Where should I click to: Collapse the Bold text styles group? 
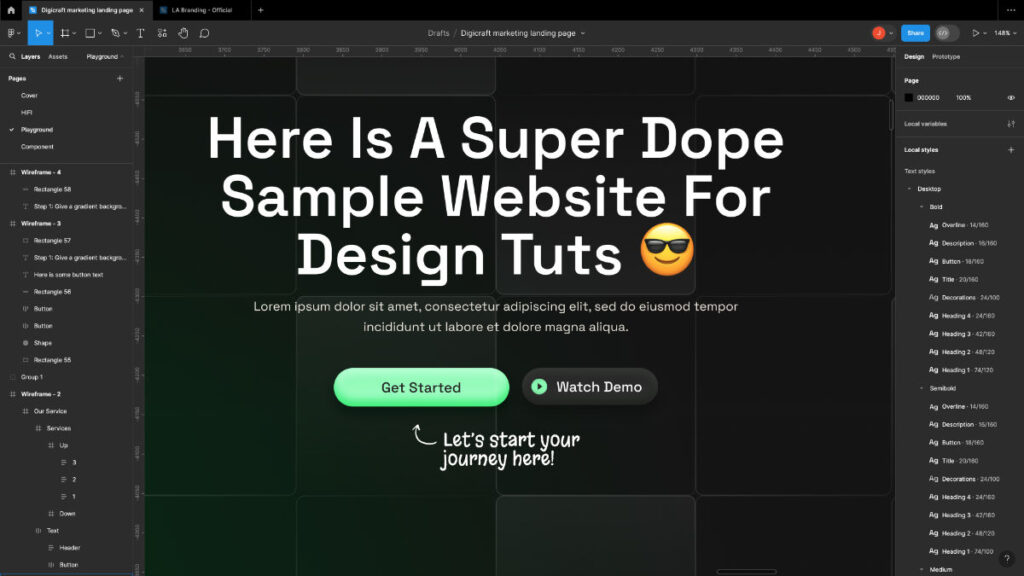[x=921, y=207]
